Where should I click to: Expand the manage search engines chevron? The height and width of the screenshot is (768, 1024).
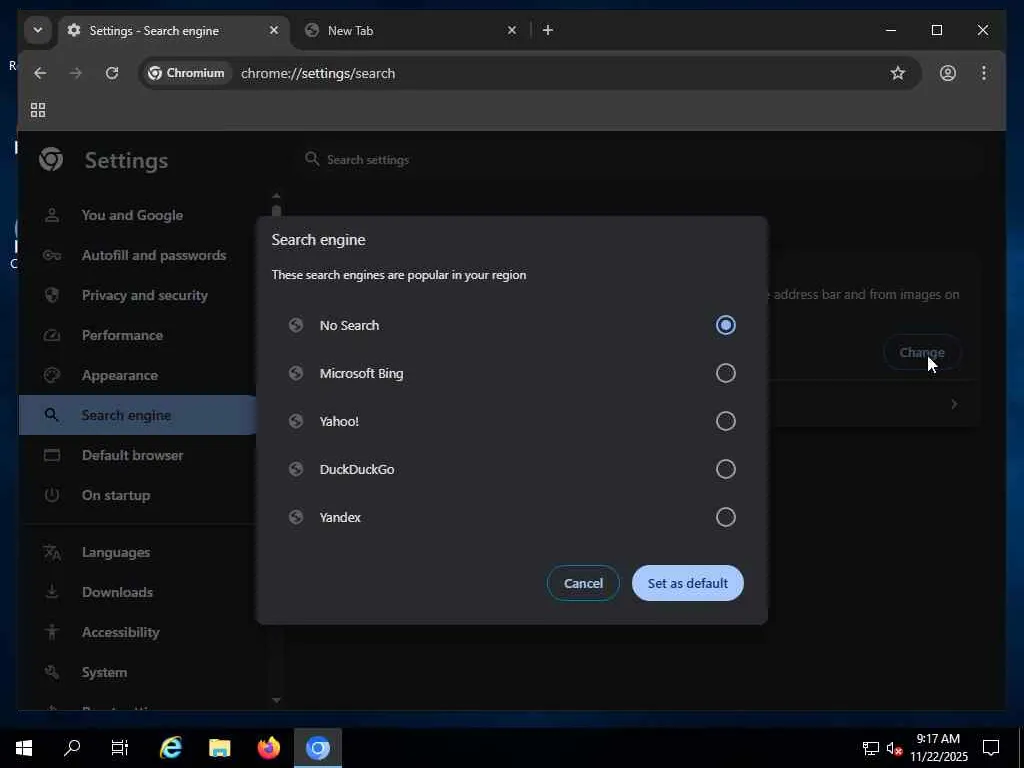coord(954,404)
